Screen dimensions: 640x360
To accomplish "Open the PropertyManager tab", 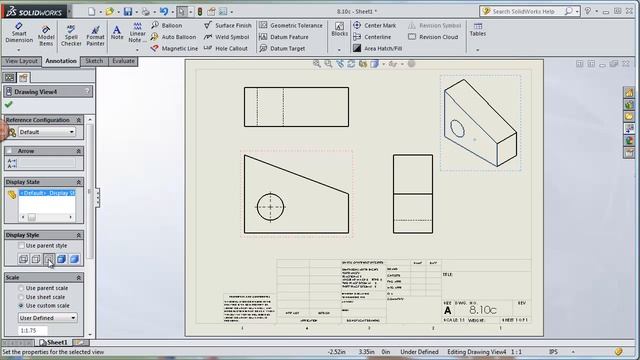I will (23, 78).
